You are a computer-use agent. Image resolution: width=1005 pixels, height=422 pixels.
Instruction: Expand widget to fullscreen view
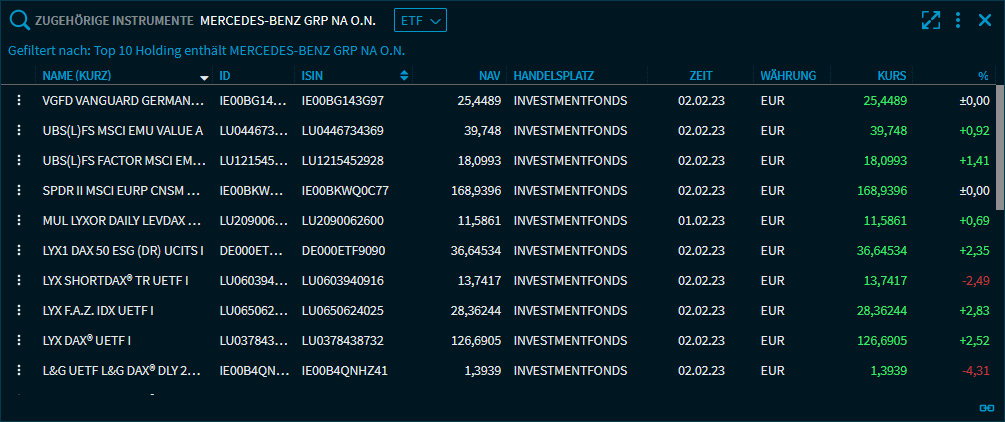click(x=930, y=20)
